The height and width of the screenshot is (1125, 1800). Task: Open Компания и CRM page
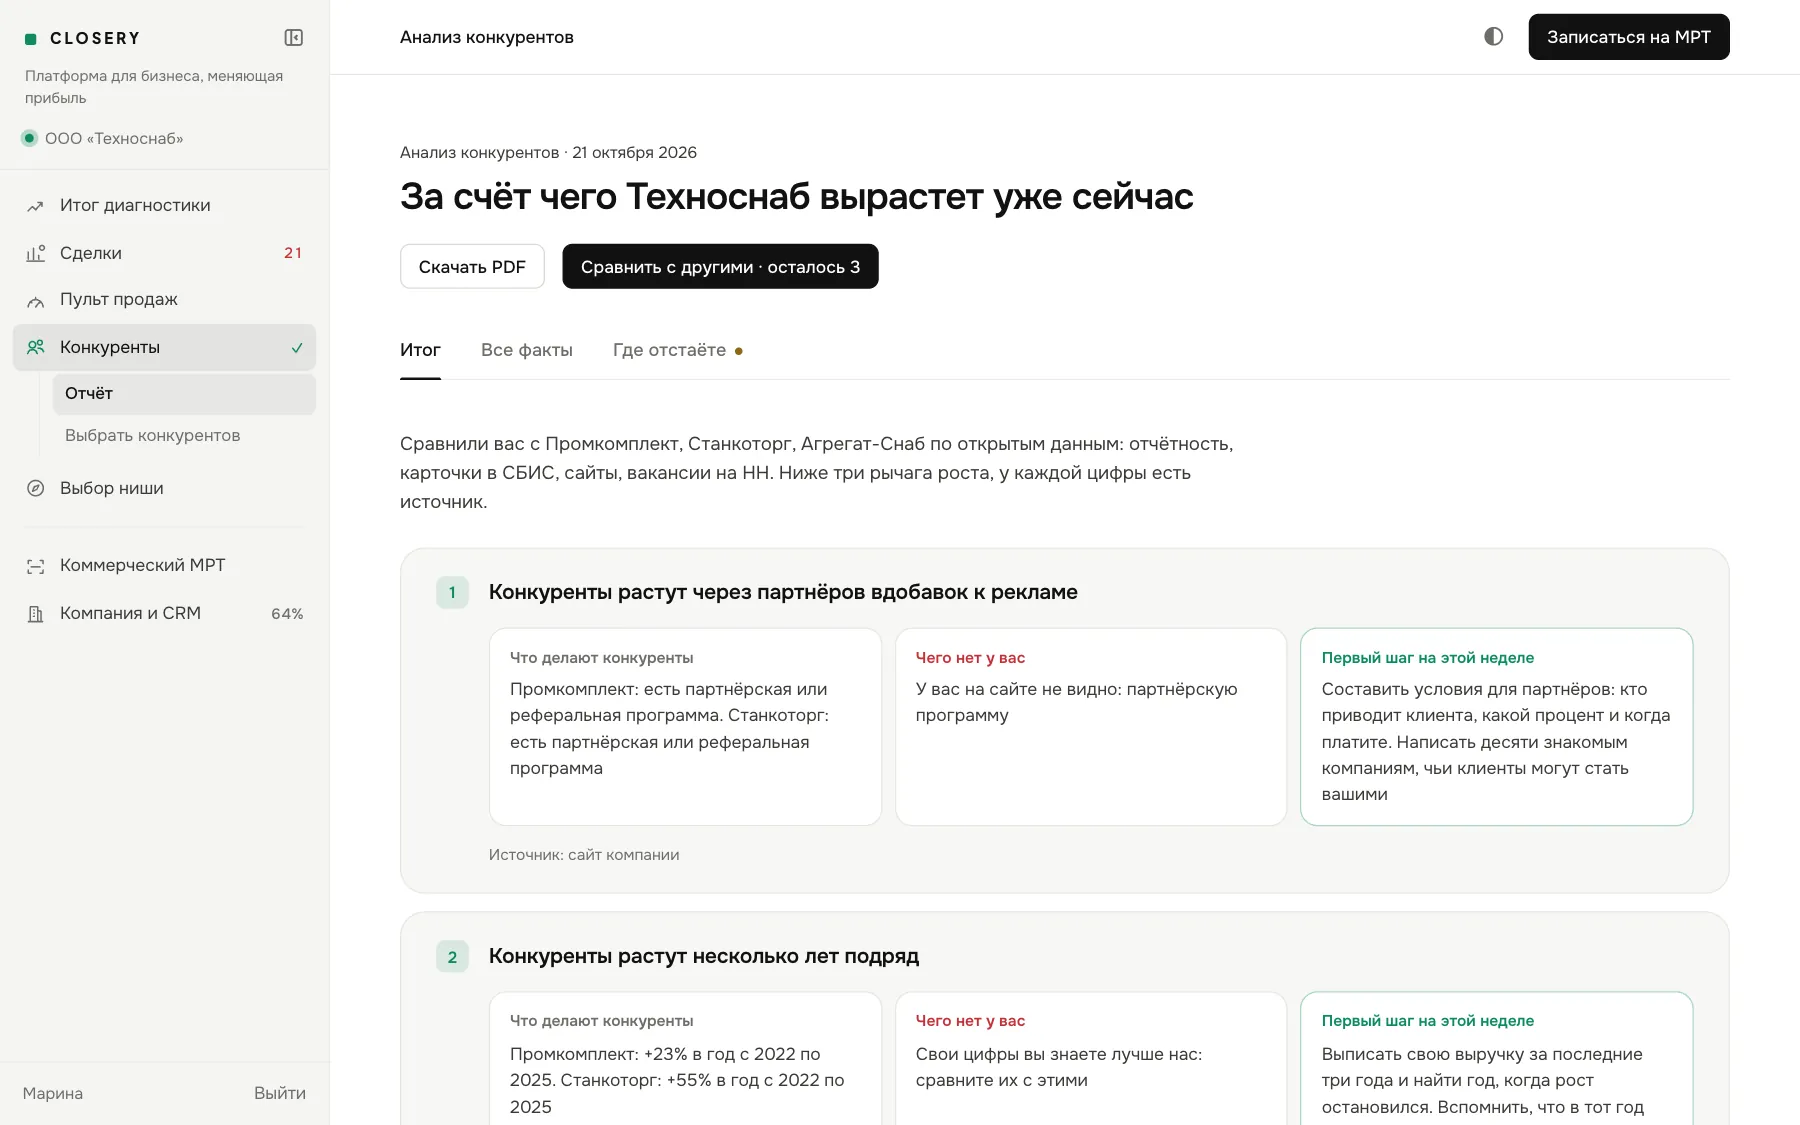[x=164, y=613]
